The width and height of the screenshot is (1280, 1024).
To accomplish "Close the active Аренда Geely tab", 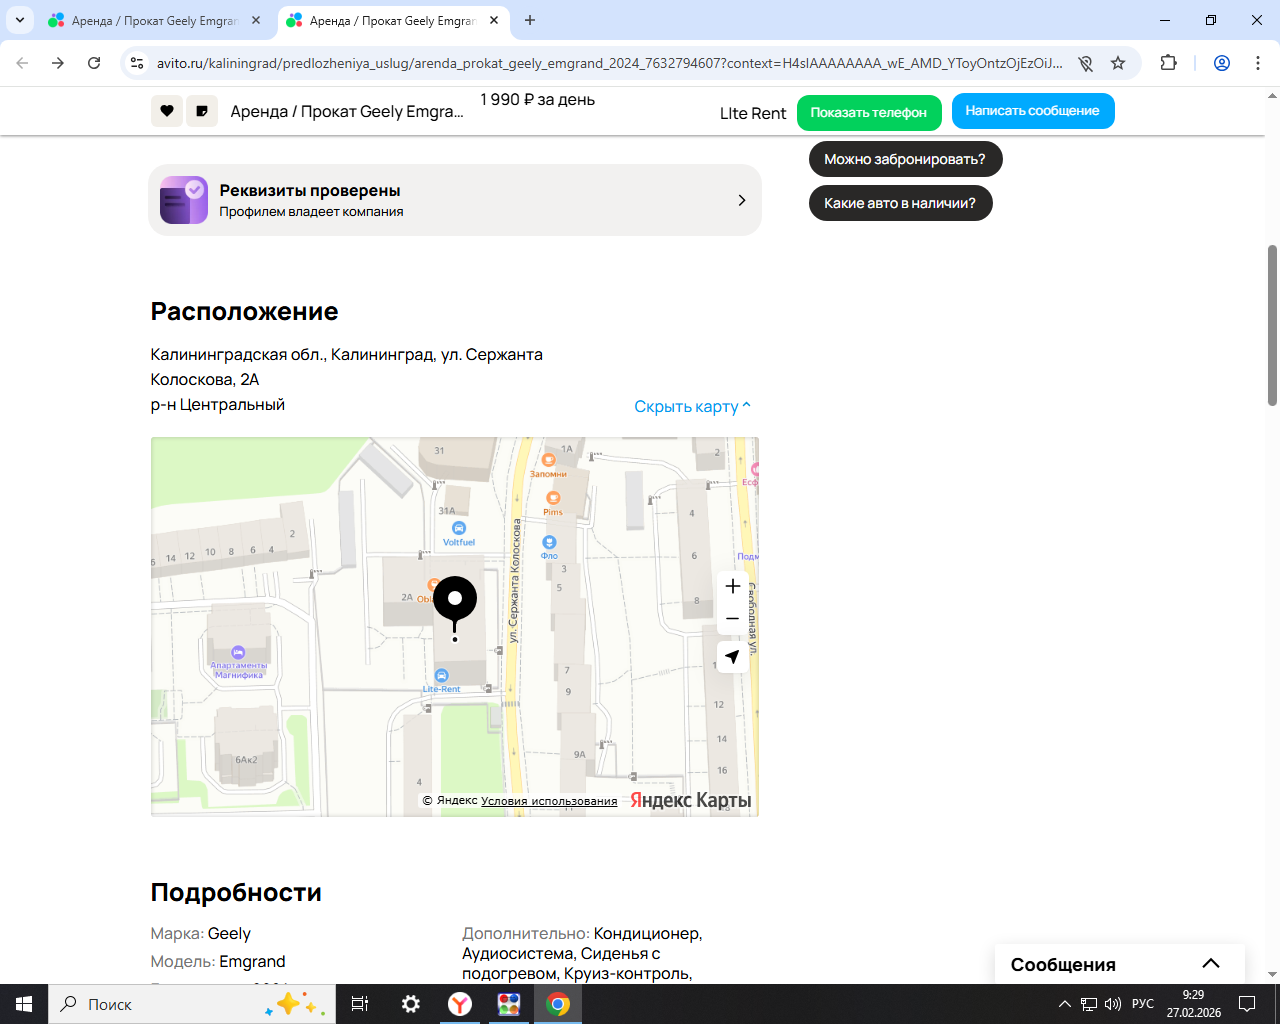I will [494, 20].
